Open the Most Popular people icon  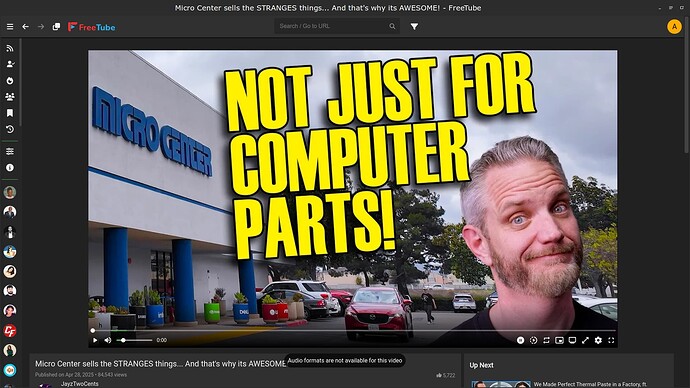tap(10, 97)
